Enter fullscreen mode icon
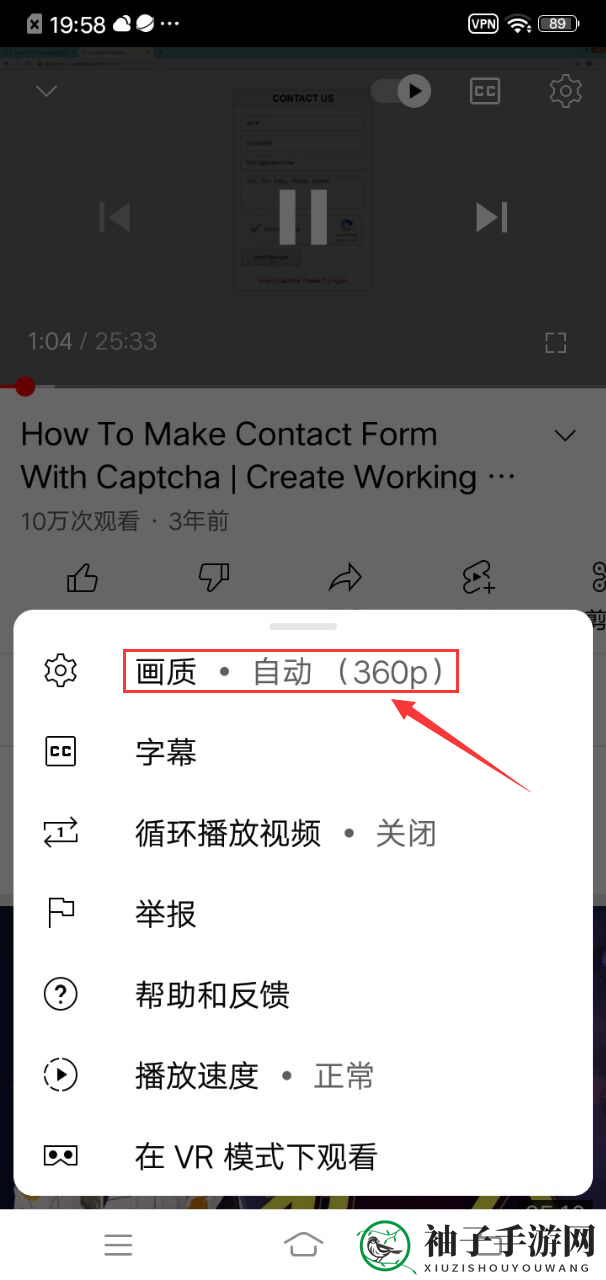 [x=556, y=343]
